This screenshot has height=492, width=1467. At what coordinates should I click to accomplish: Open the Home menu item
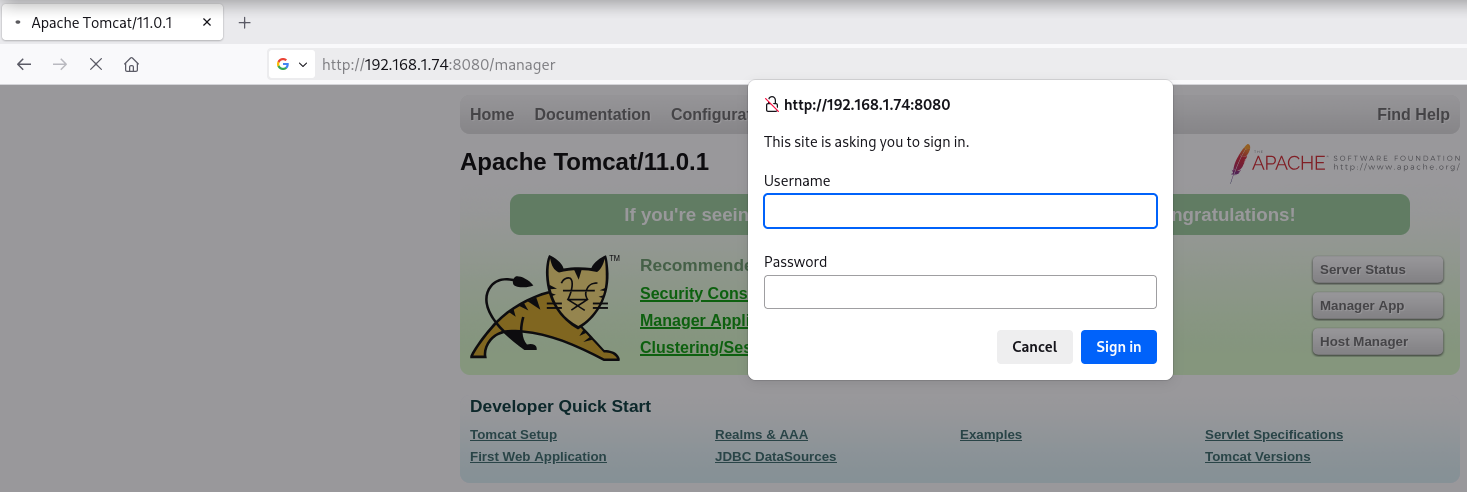[x=491, y=115]
